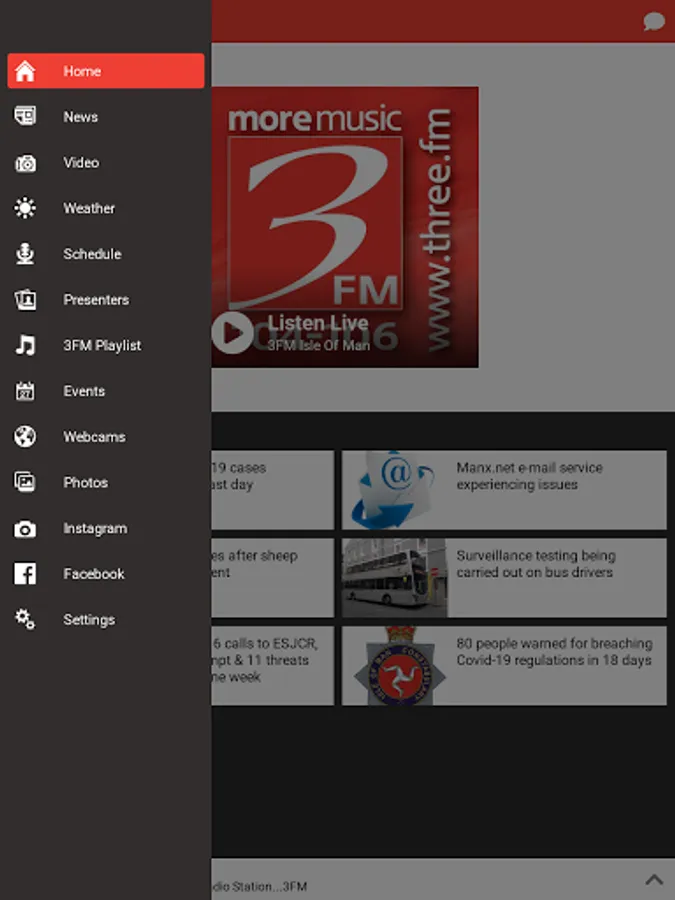The height and width of the screenshot is (900, 675).
Task: Go to News in the drawer
Action: click(106, 117)
